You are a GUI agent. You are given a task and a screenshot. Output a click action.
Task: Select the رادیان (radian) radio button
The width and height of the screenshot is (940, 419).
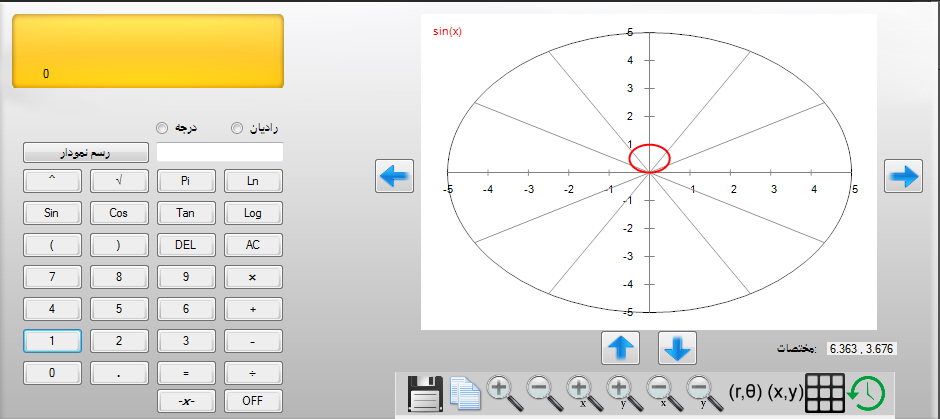coord(237,128)
